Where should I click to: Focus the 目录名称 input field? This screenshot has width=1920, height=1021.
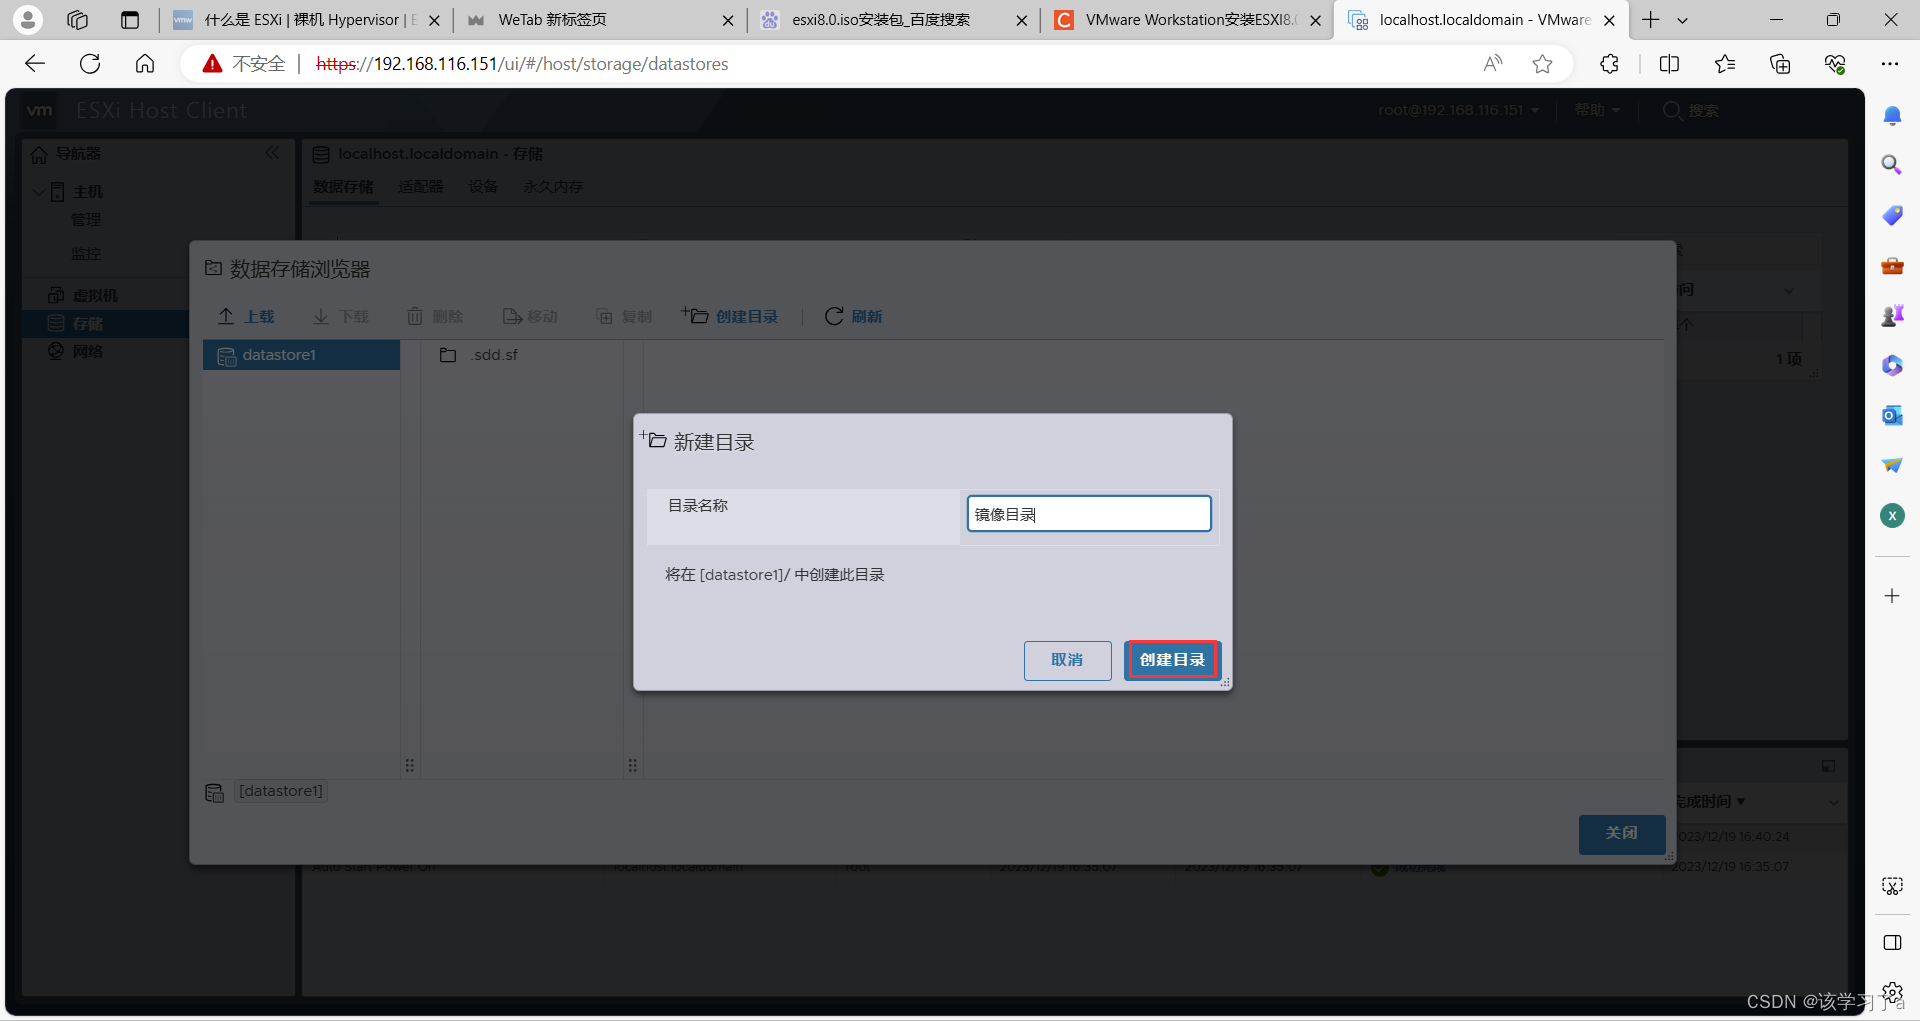pyautogui.click(x=1089, y=514)
